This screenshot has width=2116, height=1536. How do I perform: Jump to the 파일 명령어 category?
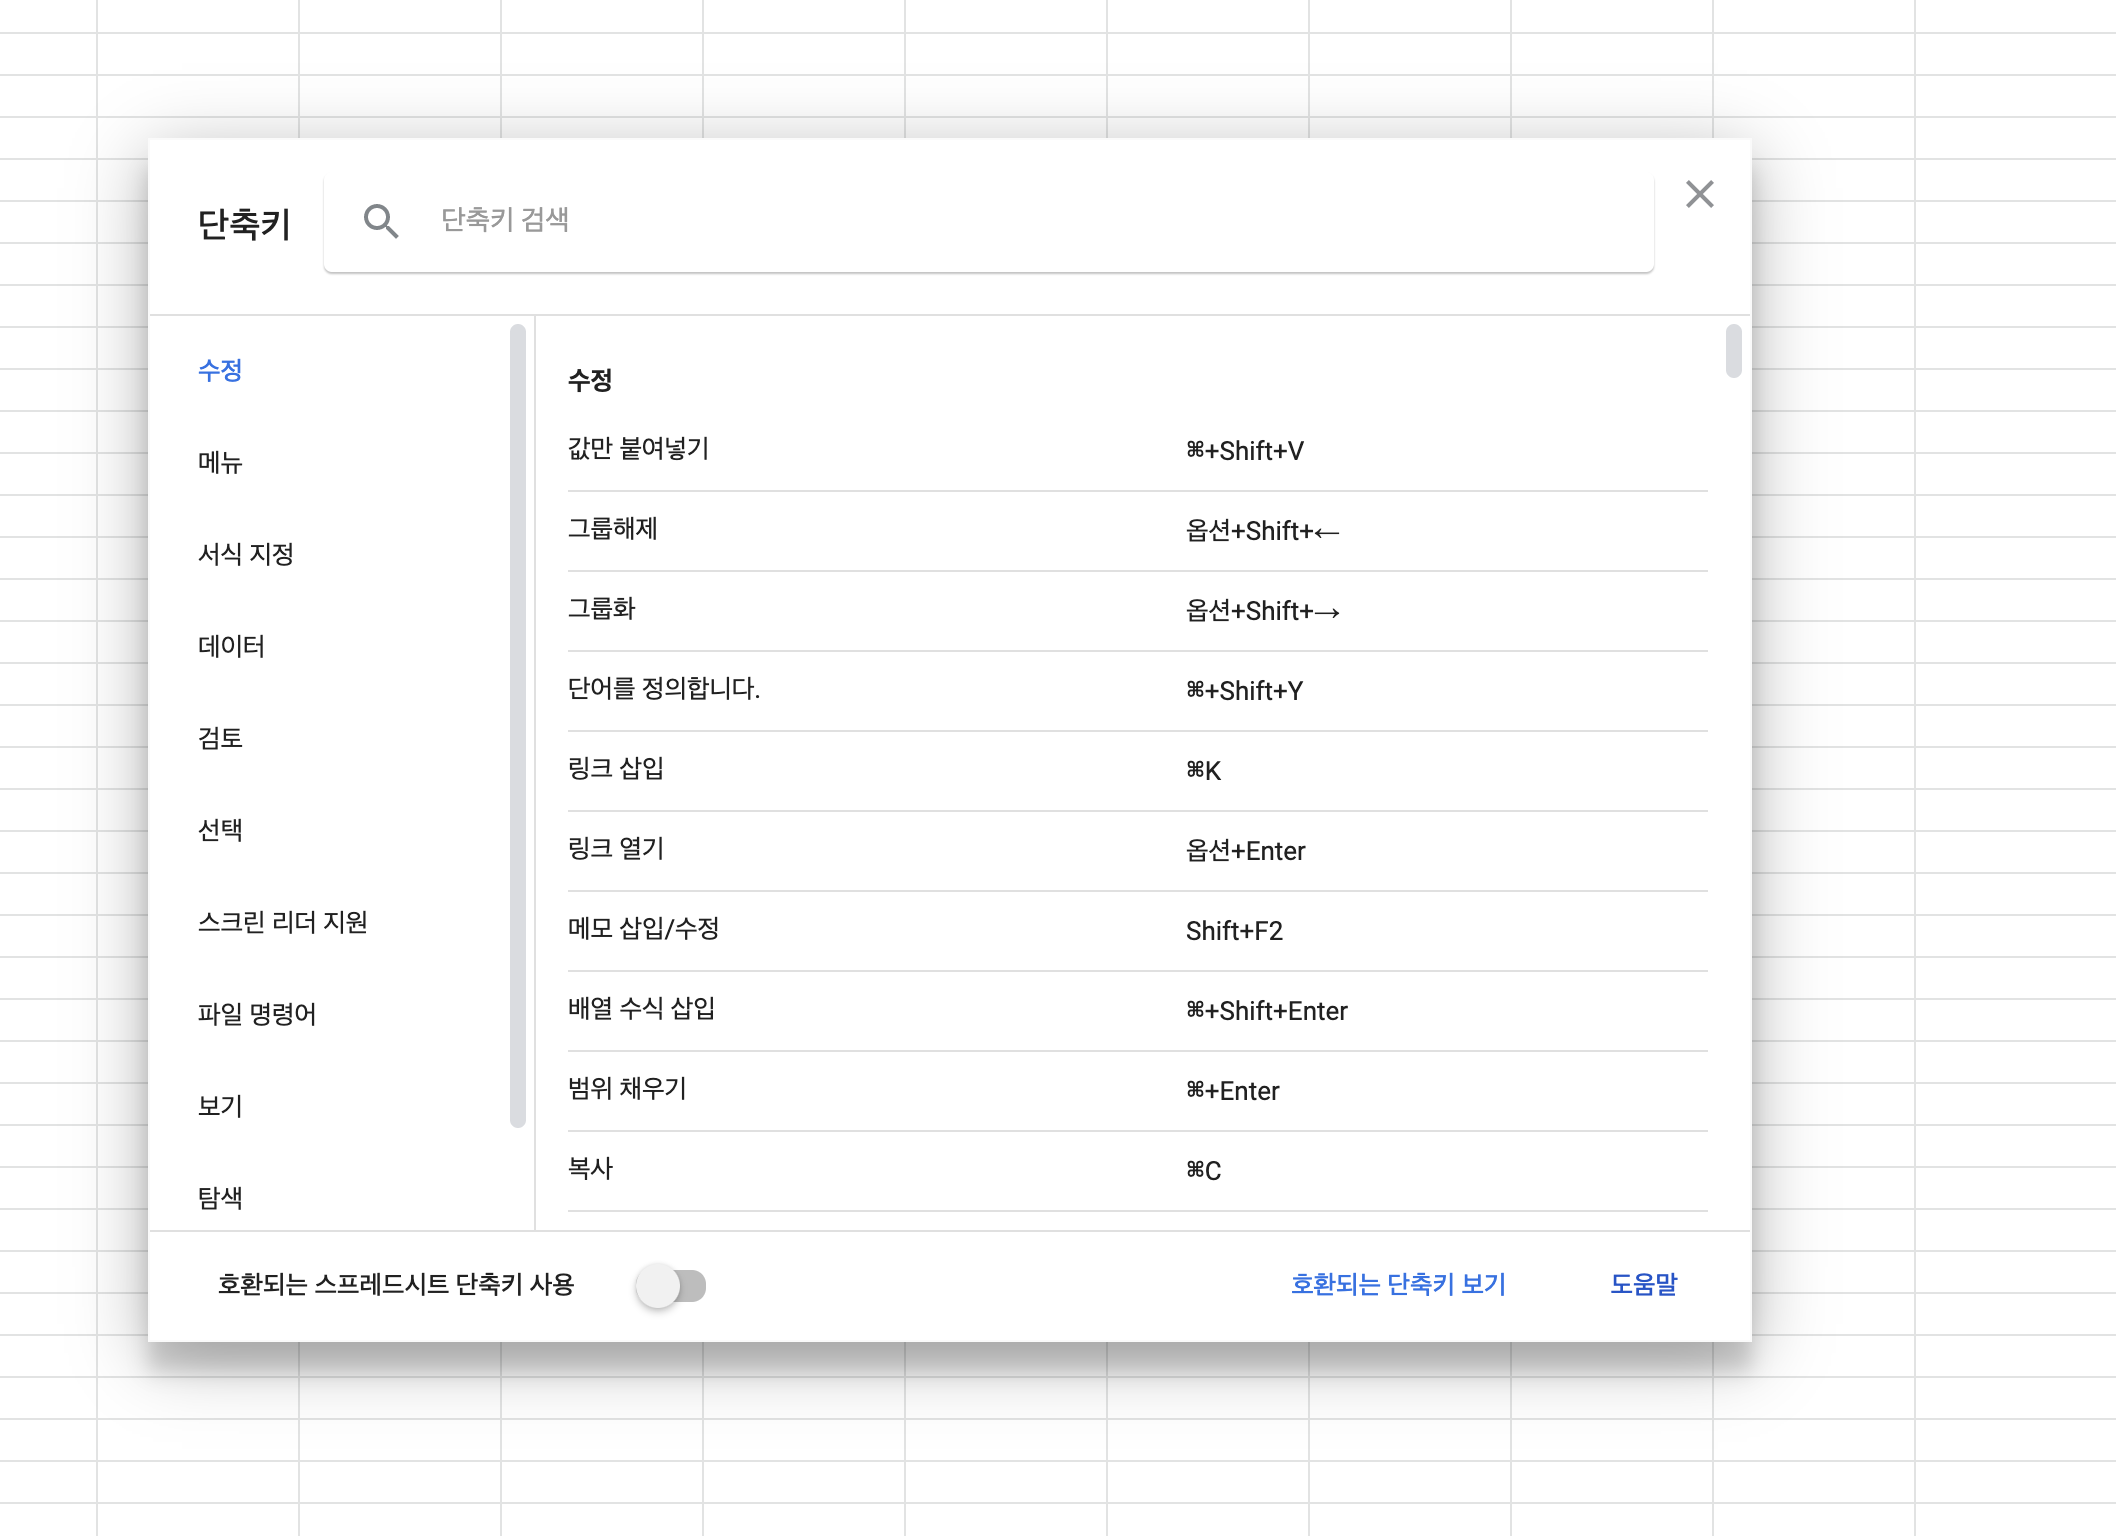(257, 1014)
